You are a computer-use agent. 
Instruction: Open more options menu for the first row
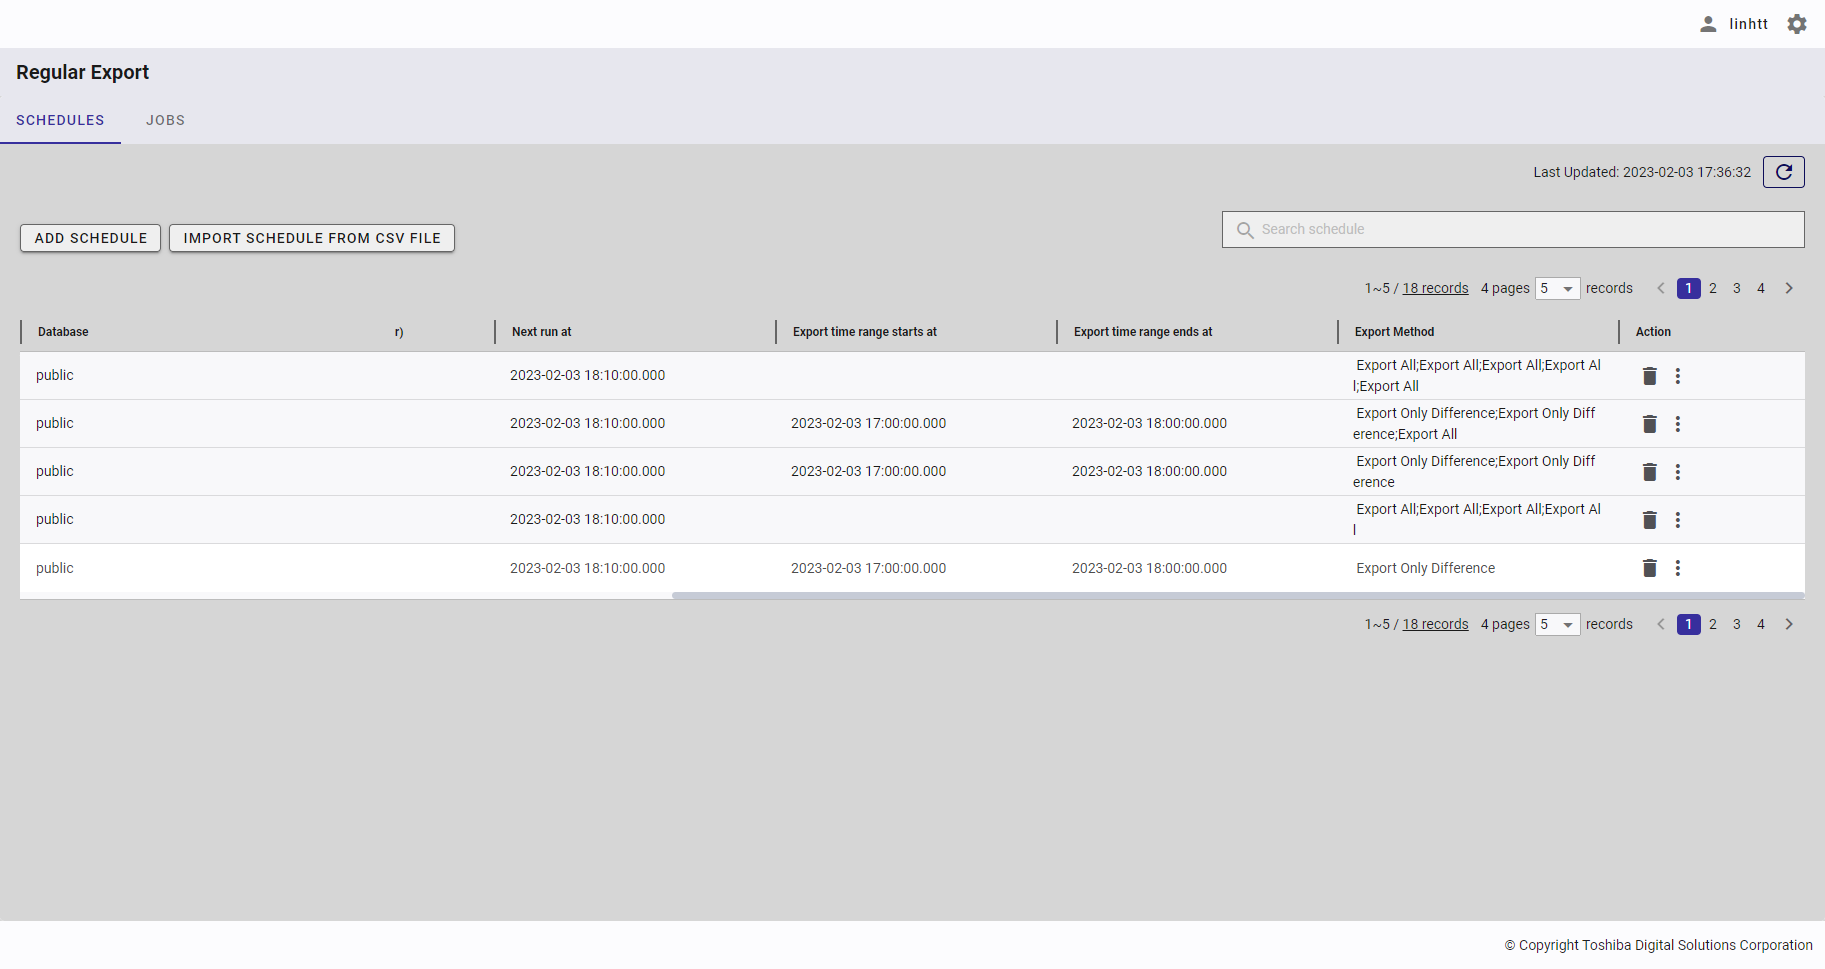pyautogui.click(x=1678, y=376)
